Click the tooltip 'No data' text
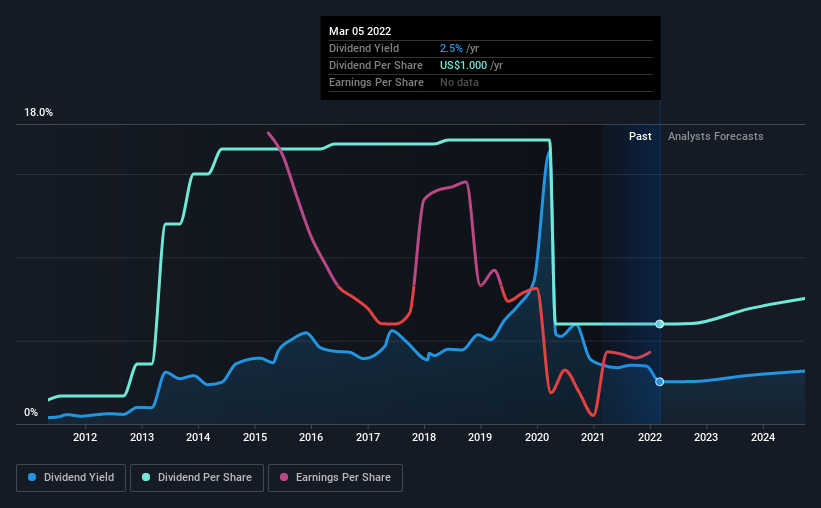This screenshot has height=508, width=821. (x=459, y=82)
